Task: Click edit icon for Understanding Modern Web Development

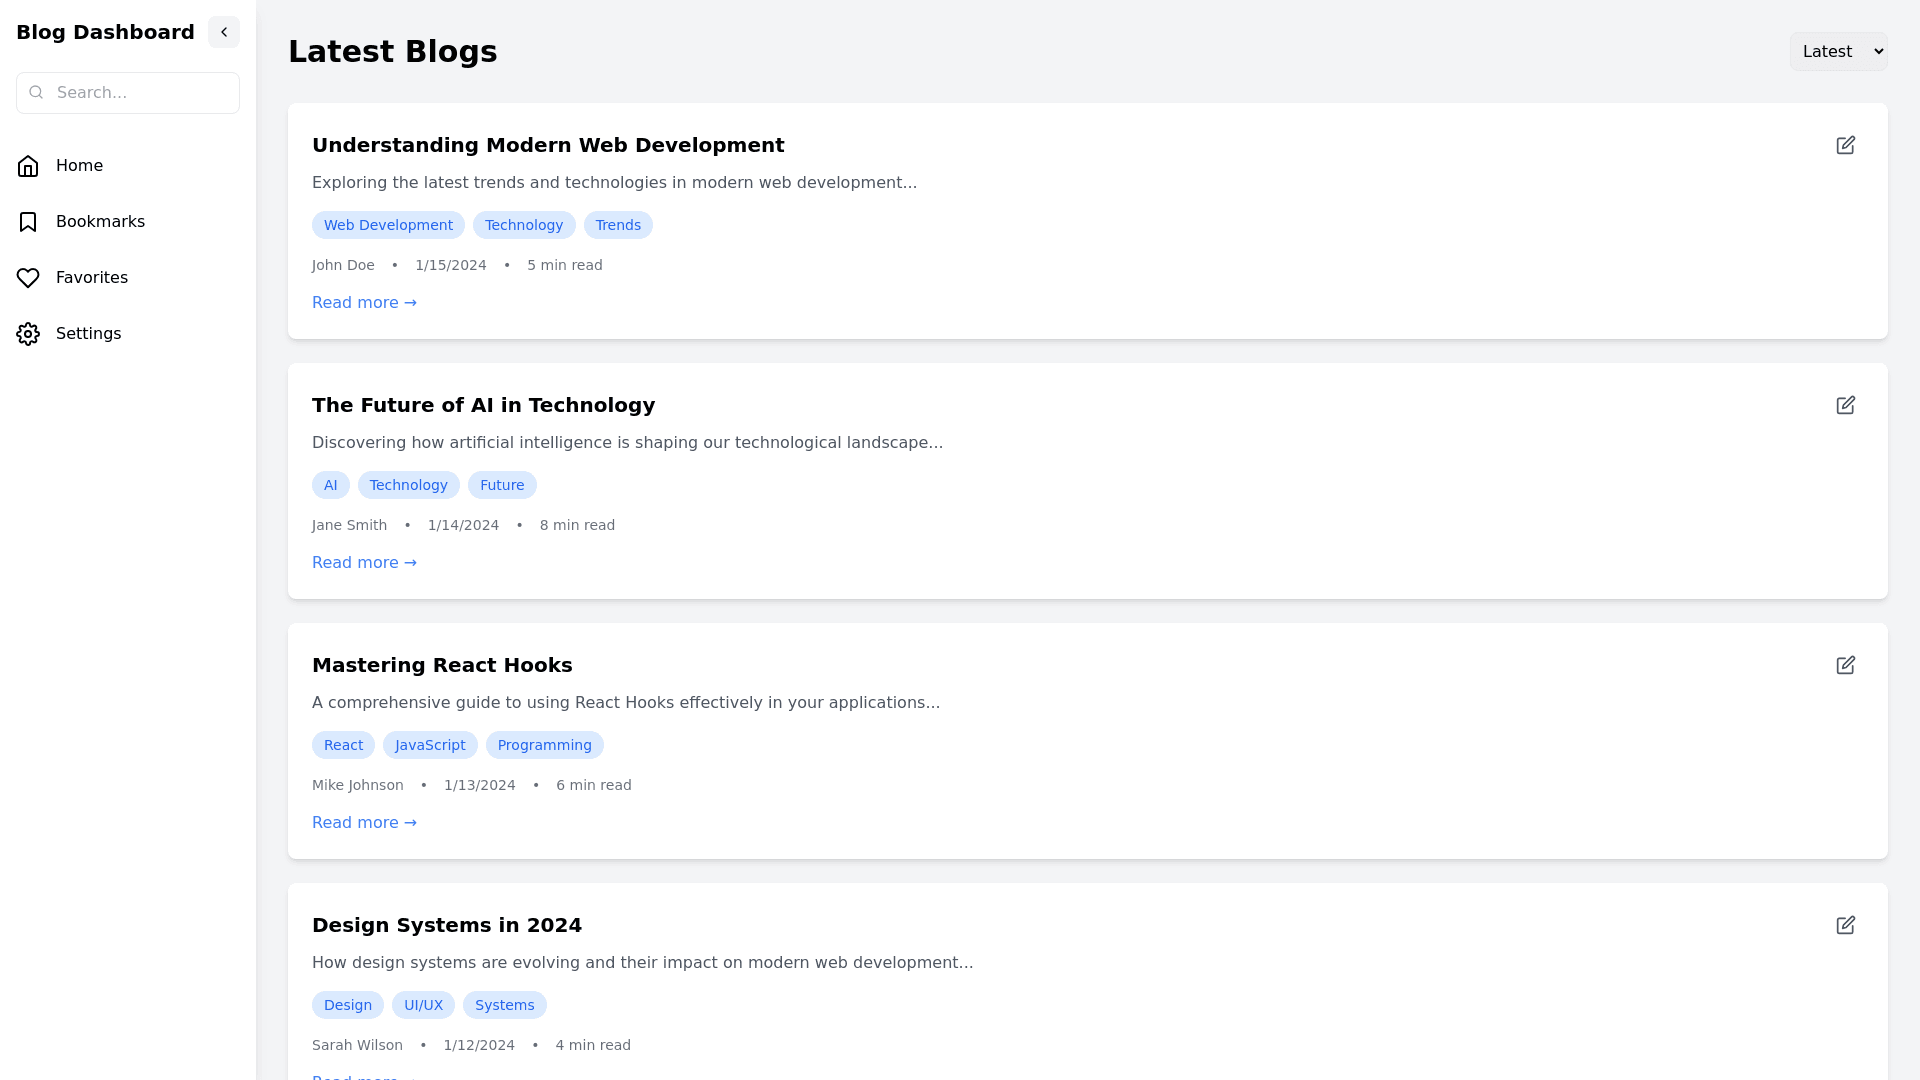Action: (x=1845, y=145)
